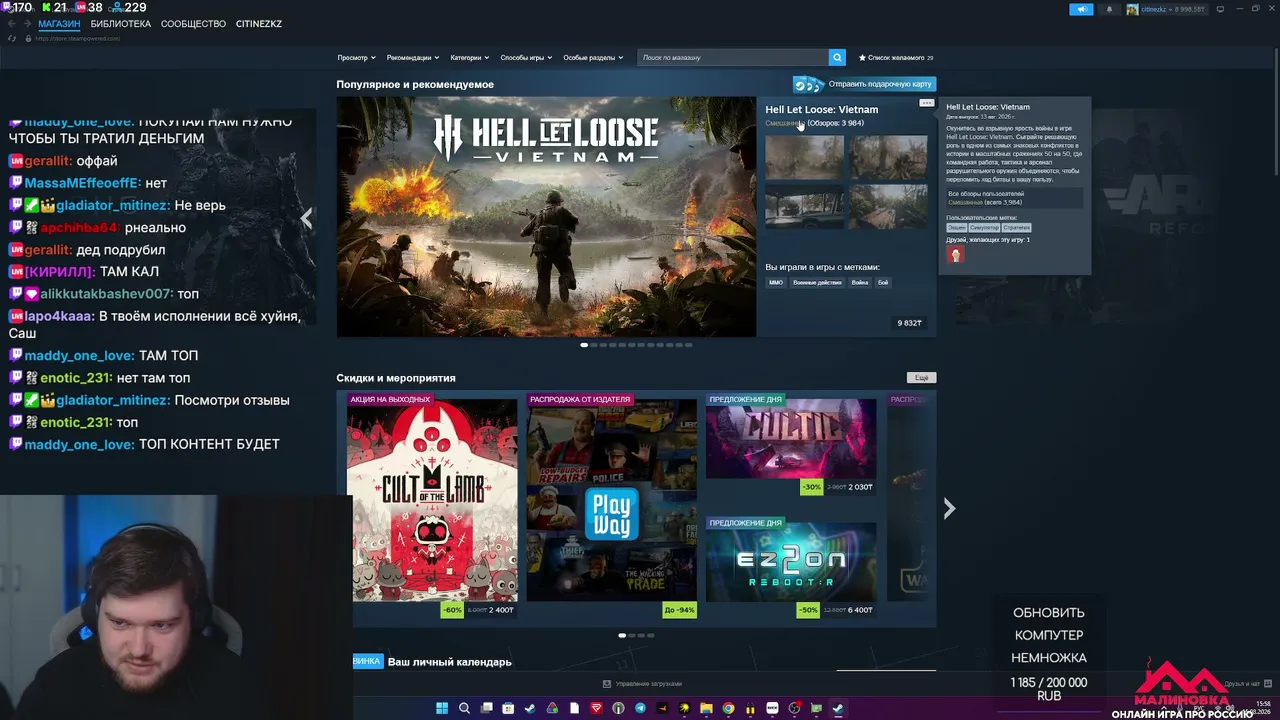Open the three-dots menu on Hell Let Loose capsule

(x=927, y=103)
